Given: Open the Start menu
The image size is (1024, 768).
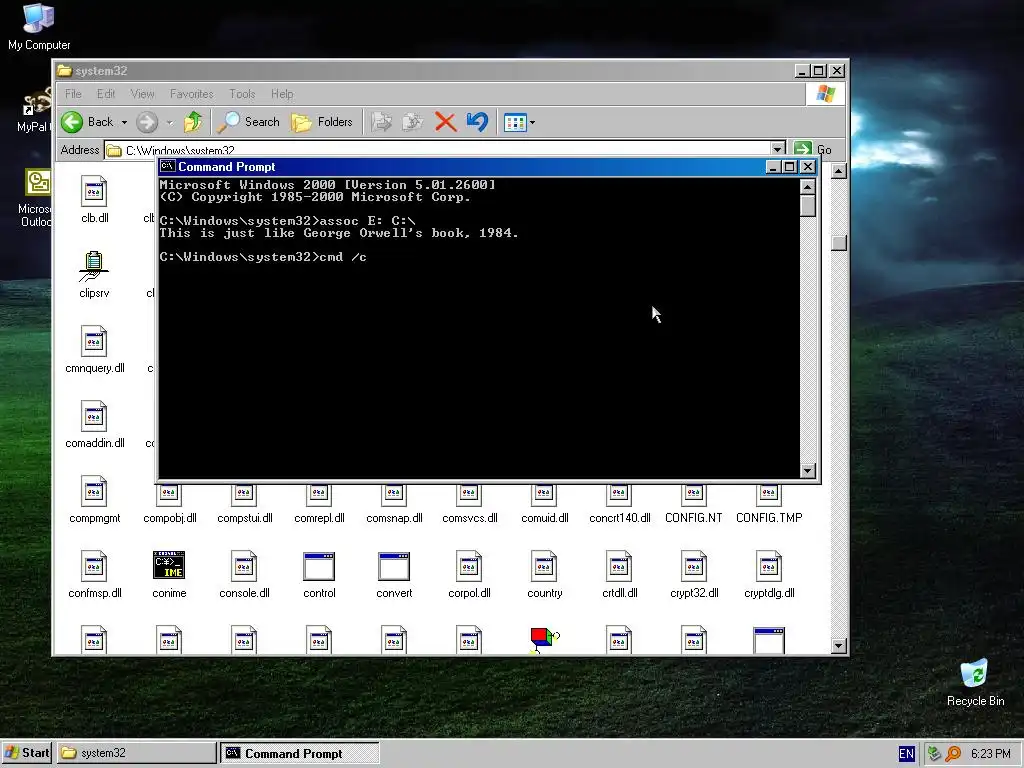Looking at the screenshot, I should 26,753.
